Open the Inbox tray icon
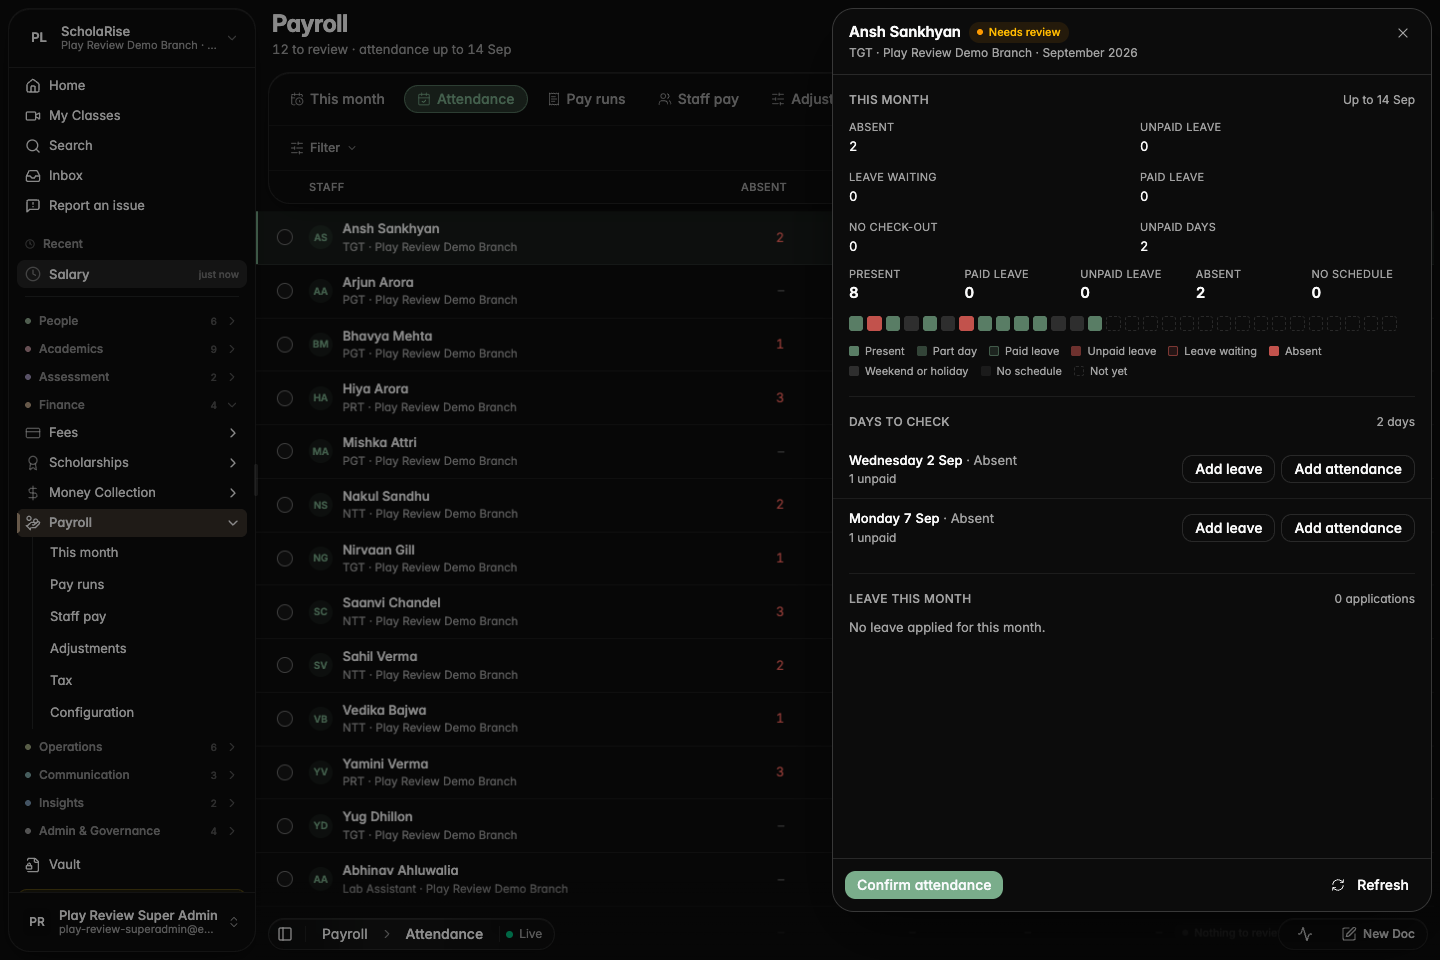This screenshot has width=1440, height=960. pyautogui.click(x=33, y=176)
